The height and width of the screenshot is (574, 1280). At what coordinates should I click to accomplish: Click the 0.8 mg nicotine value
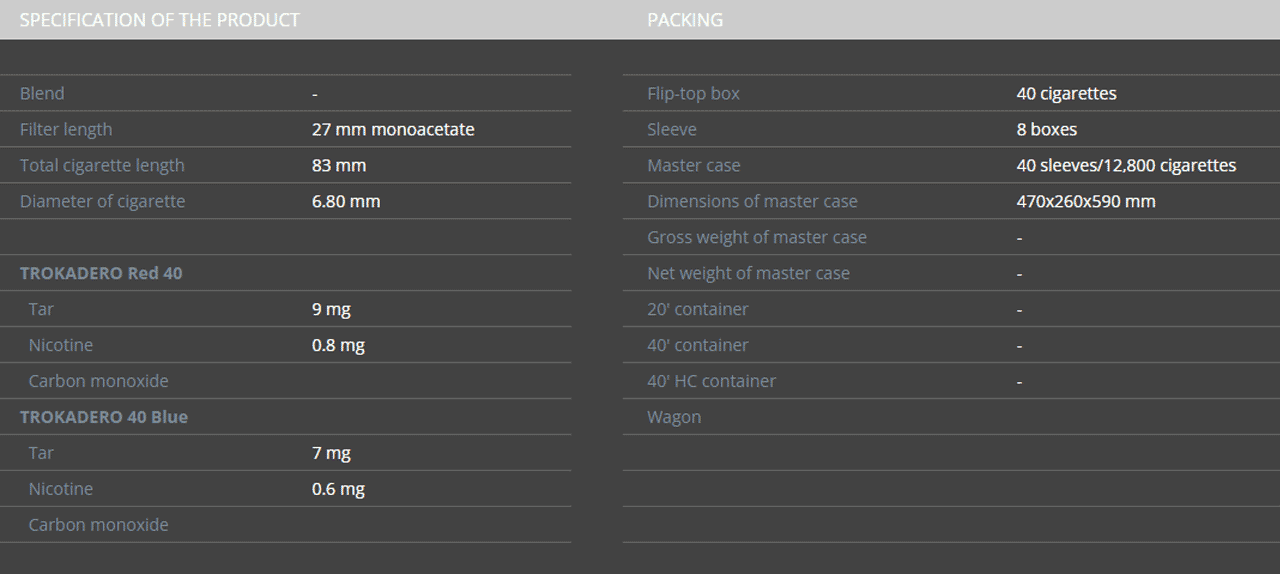[x=338, y=346]
